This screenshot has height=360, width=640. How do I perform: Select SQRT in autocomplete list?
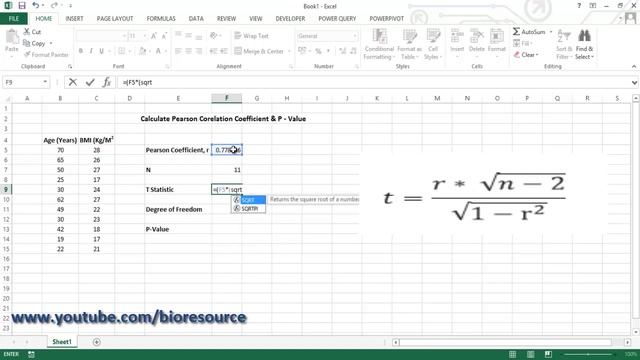249,200
